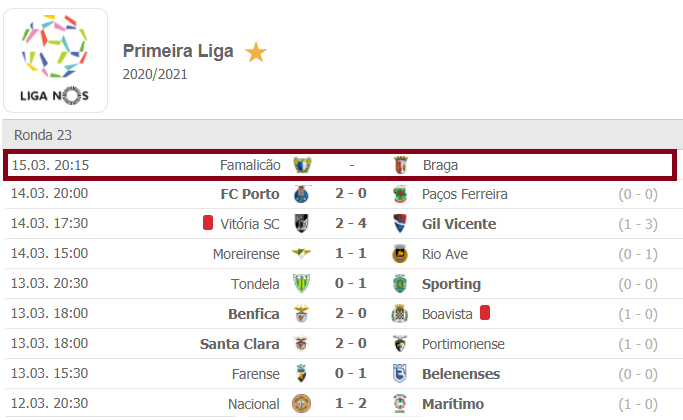Screen dimensions: 683x420
Task: Click the Paços Ferreira club crest
Action: click(402, 194)
